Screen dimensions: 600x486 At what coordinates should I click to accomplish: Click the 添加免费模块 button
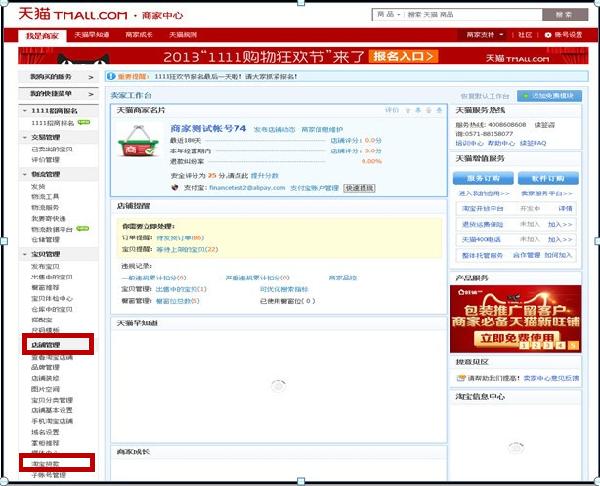click(x=549, y=96)
